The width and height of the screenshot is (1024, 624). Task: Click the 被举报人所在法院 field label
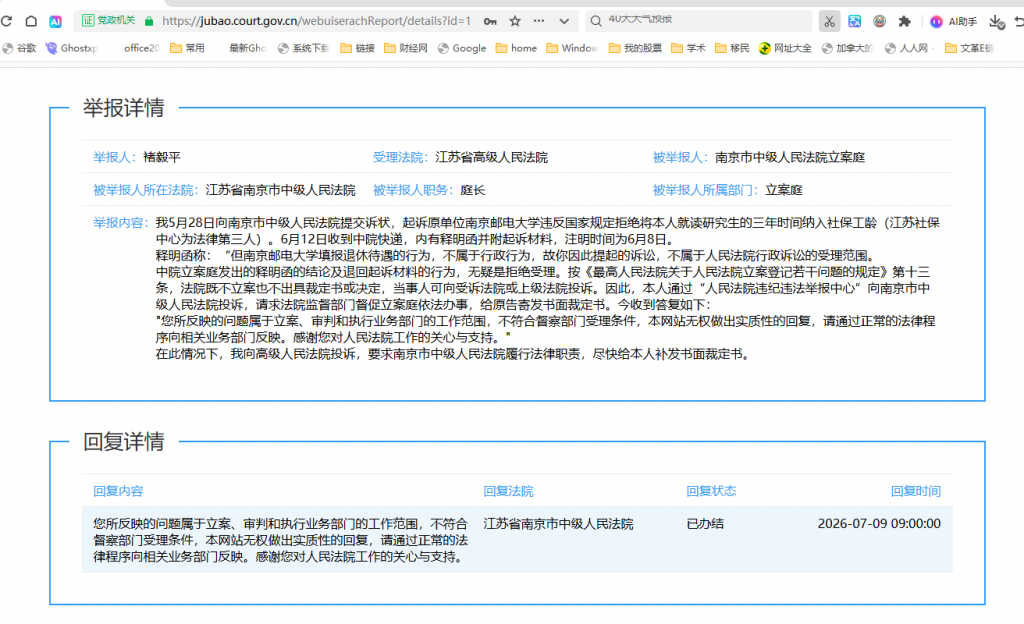[146, 191]
